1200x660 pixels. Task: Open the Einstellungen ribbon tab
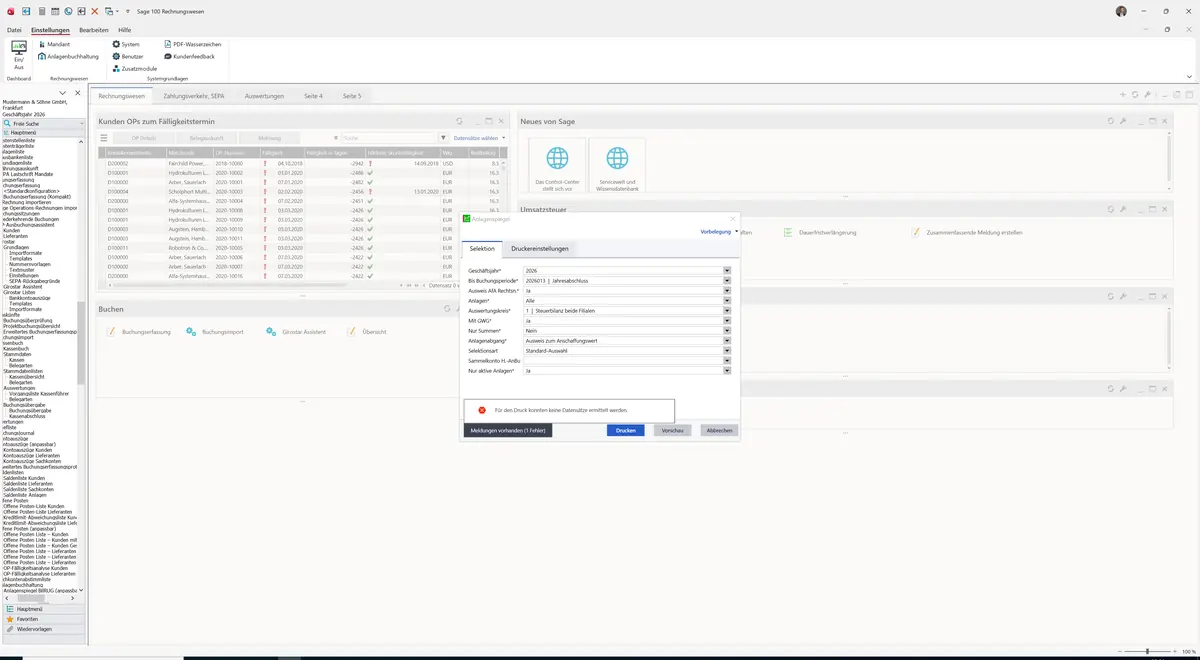click(x=50, y=30)
